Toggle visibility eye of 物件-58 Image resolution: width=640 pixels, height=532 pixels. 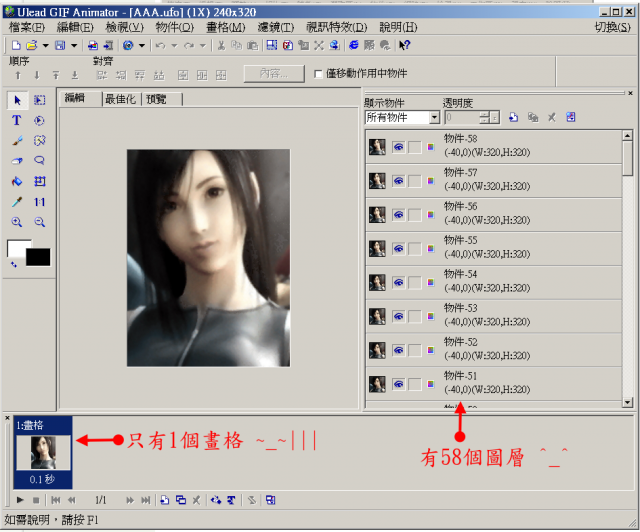click(399, 147)
